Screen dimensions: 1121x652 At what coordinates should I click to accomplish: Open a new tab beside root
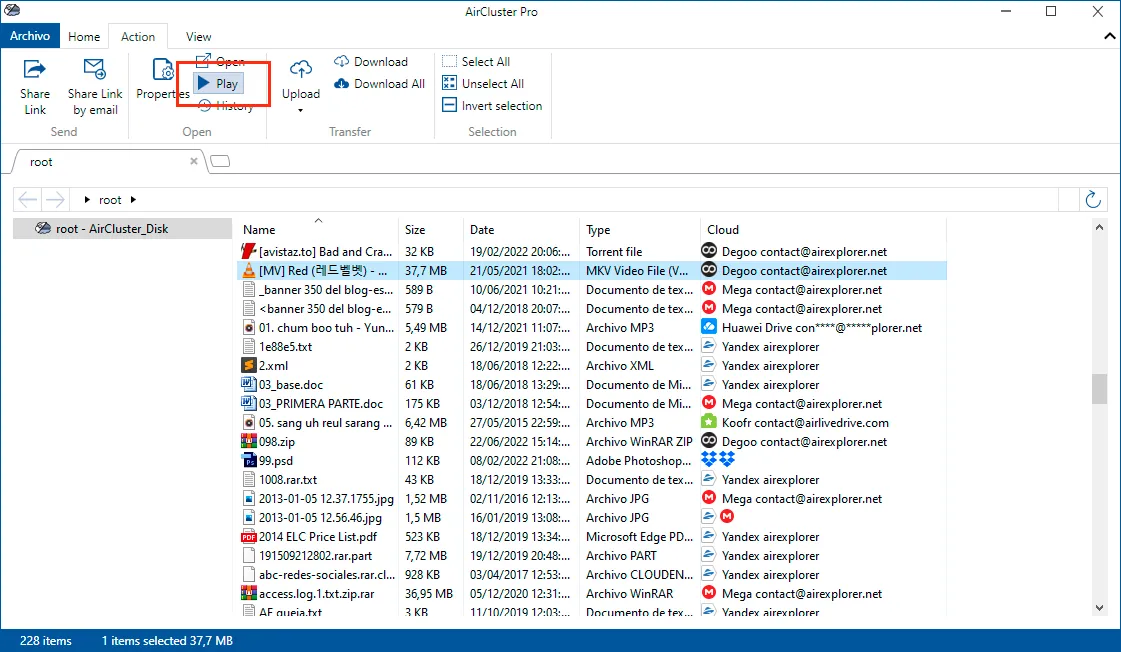point(220,161)
